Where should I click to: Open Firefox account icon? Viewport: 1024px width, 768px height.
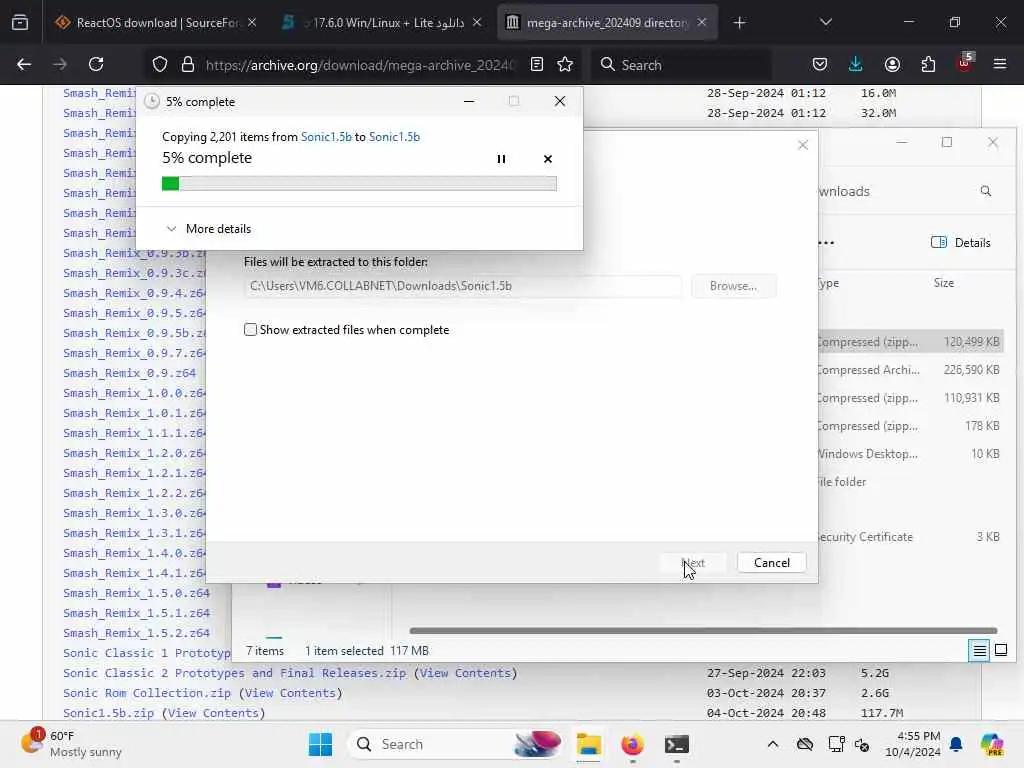(892, 64)
